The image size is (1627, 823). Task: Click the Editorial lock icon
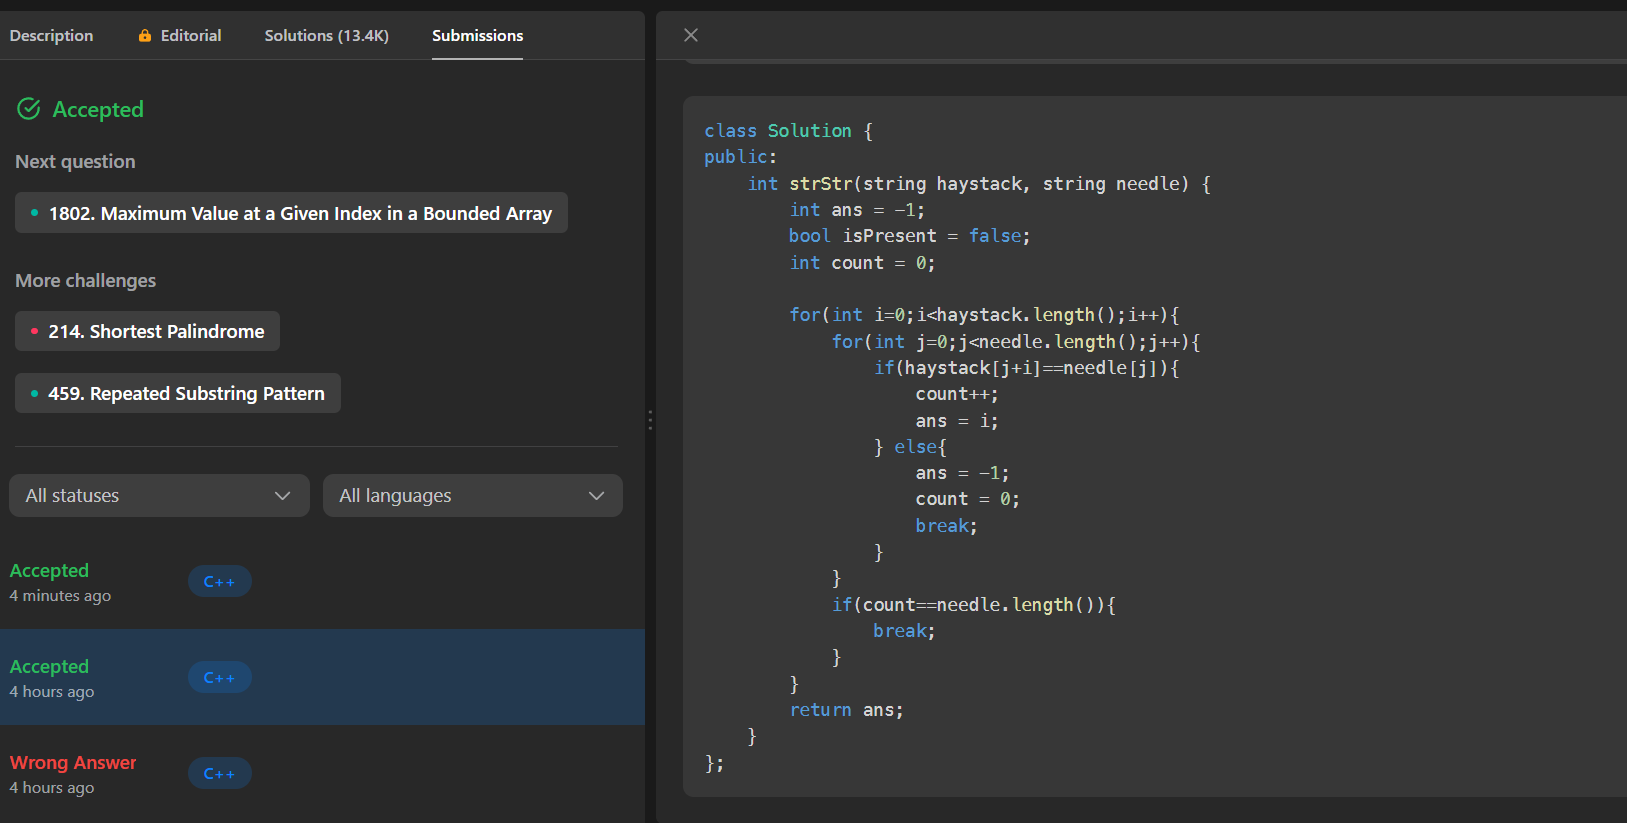(x=145, y=36)
